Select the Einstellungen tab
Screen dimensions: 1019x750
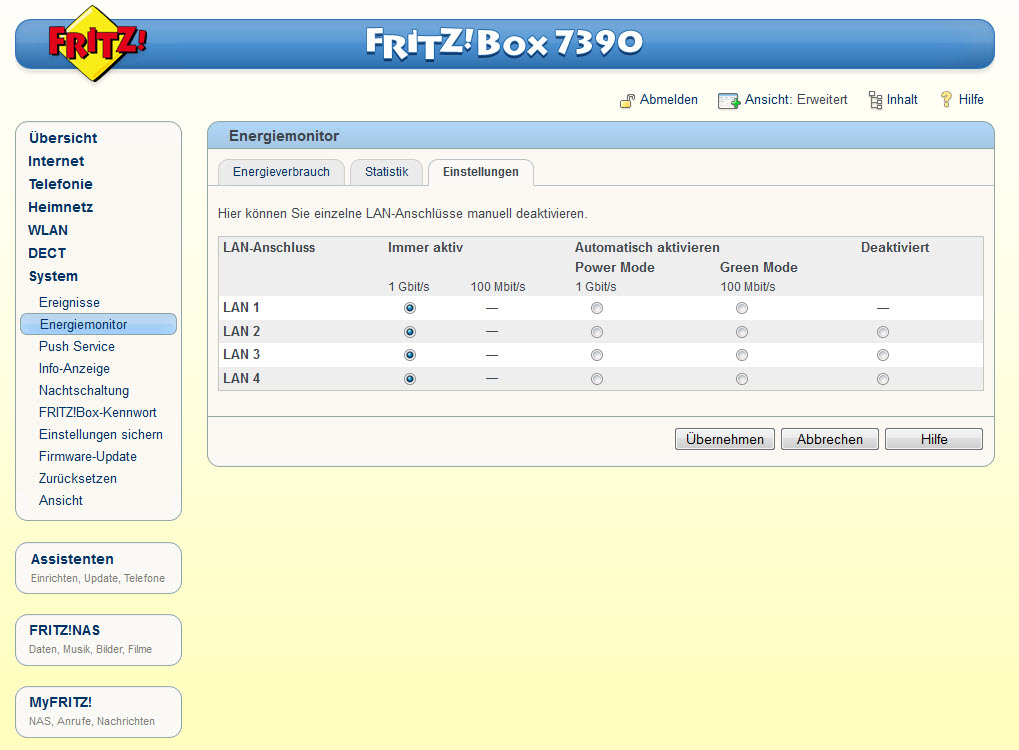481,172
